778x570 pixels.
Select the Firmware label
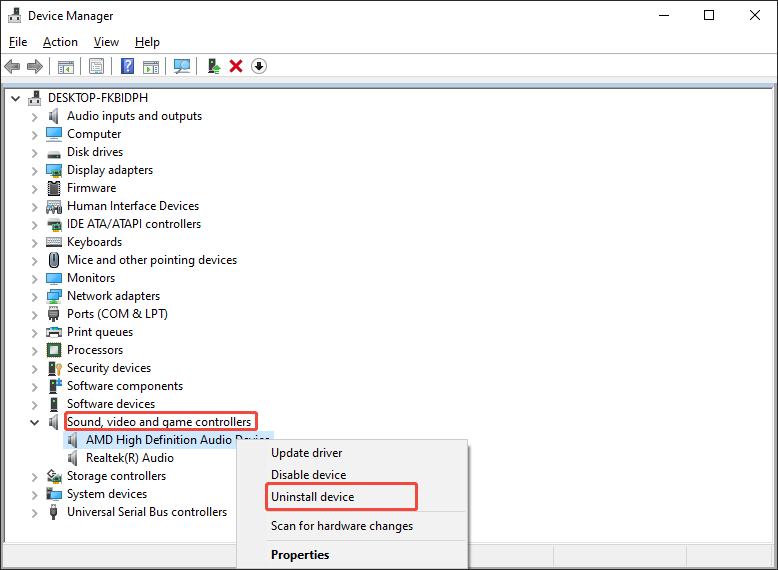(x=91, y=188)
